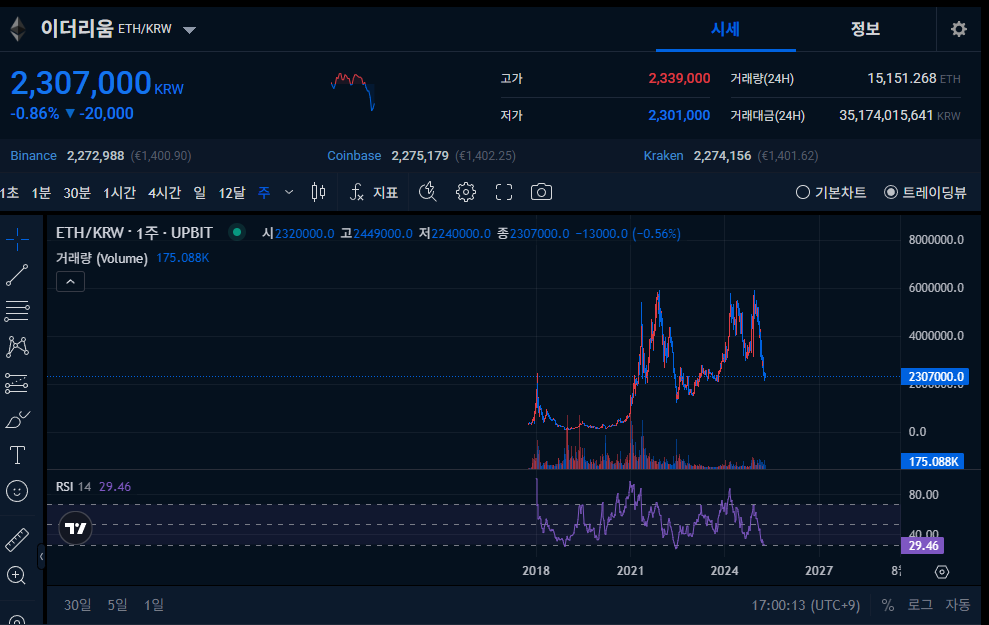989x625 pixels.
Task: Click the mini price sparkline chart
Action: (x=353, y=91)
